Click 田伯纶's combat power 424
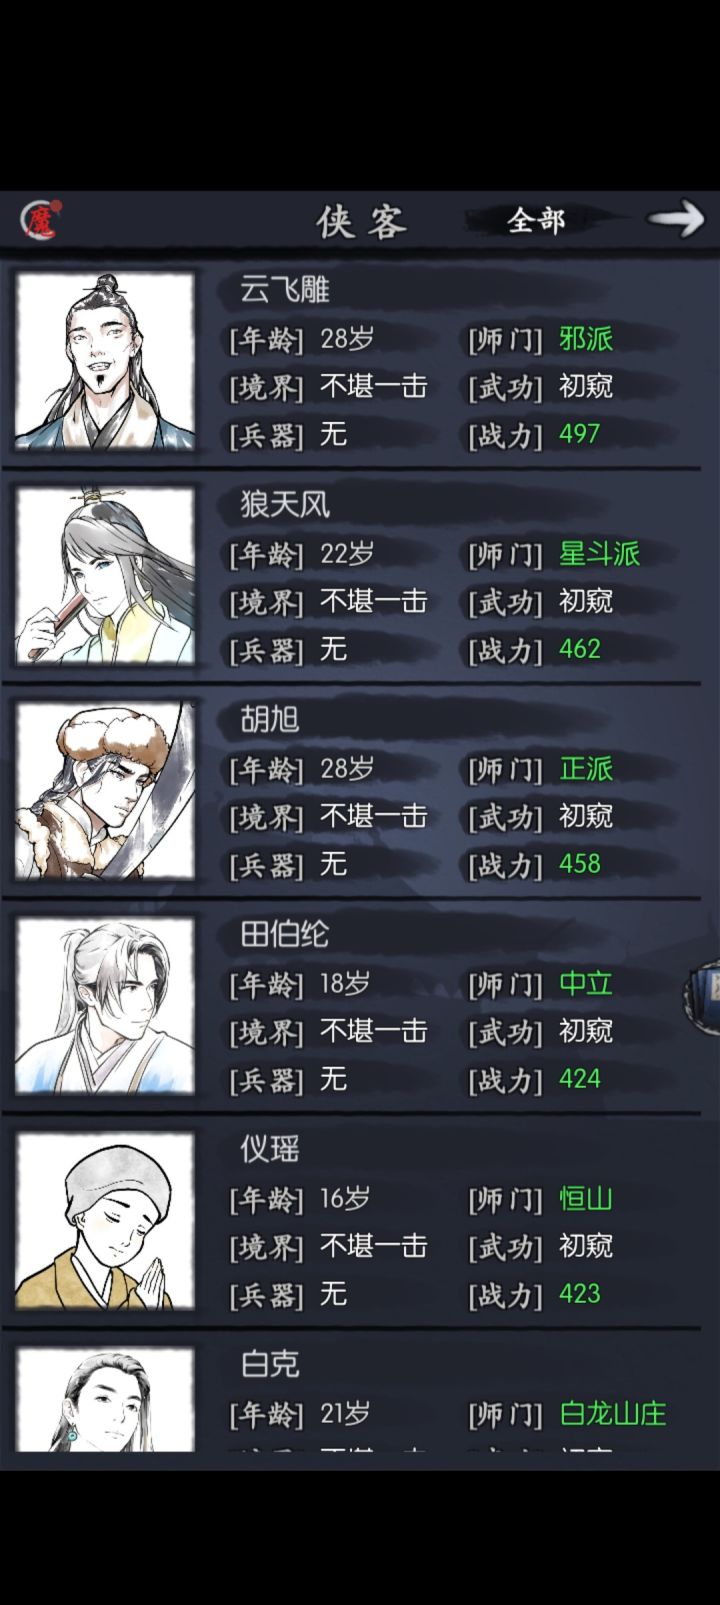This screenshot has height=1605, width=720. coord(580,1079)
